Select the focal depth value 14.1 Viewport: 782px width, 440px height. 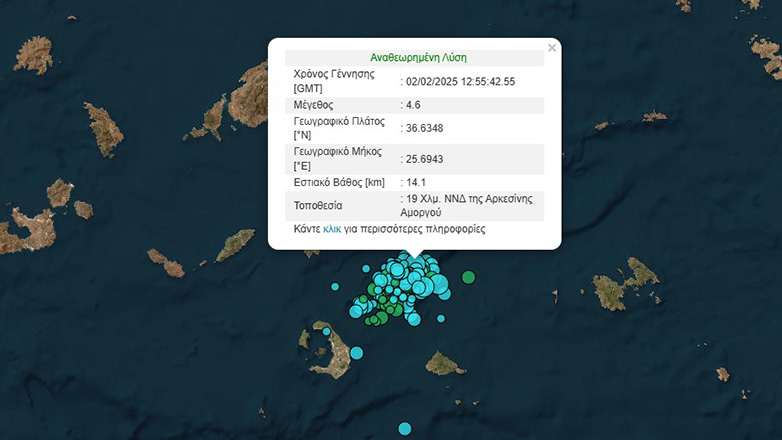(415, 182)
